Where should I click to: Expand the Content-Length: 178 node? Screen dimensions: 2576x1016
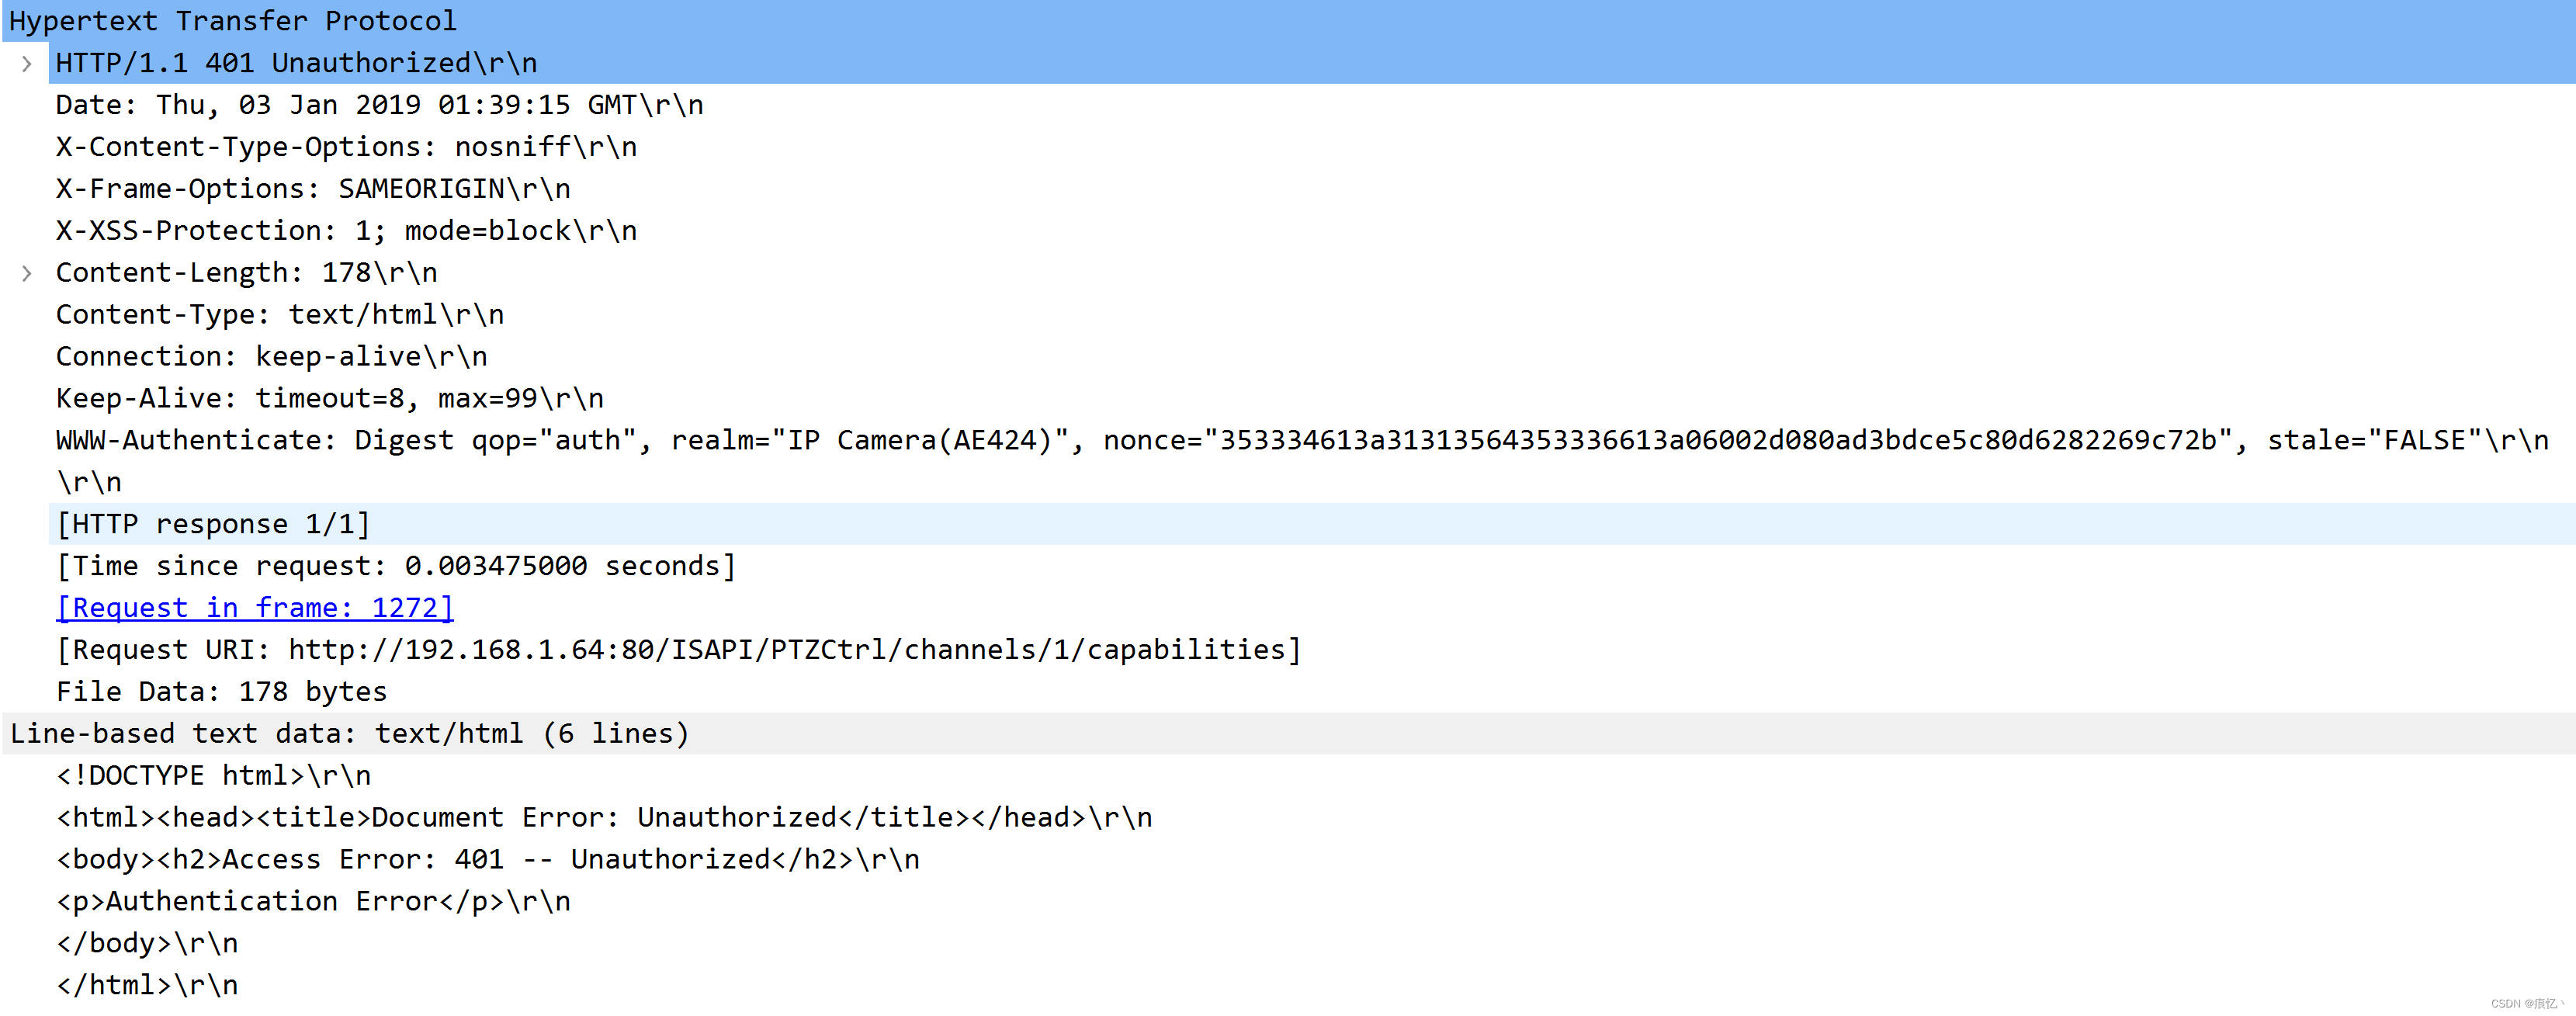click(x=26, y=271)
